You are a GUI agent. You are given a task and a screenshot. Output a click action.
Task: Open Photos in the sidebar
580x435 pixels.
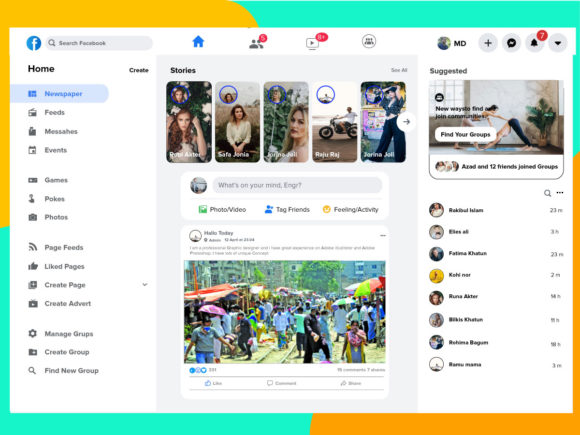[48, 217]
